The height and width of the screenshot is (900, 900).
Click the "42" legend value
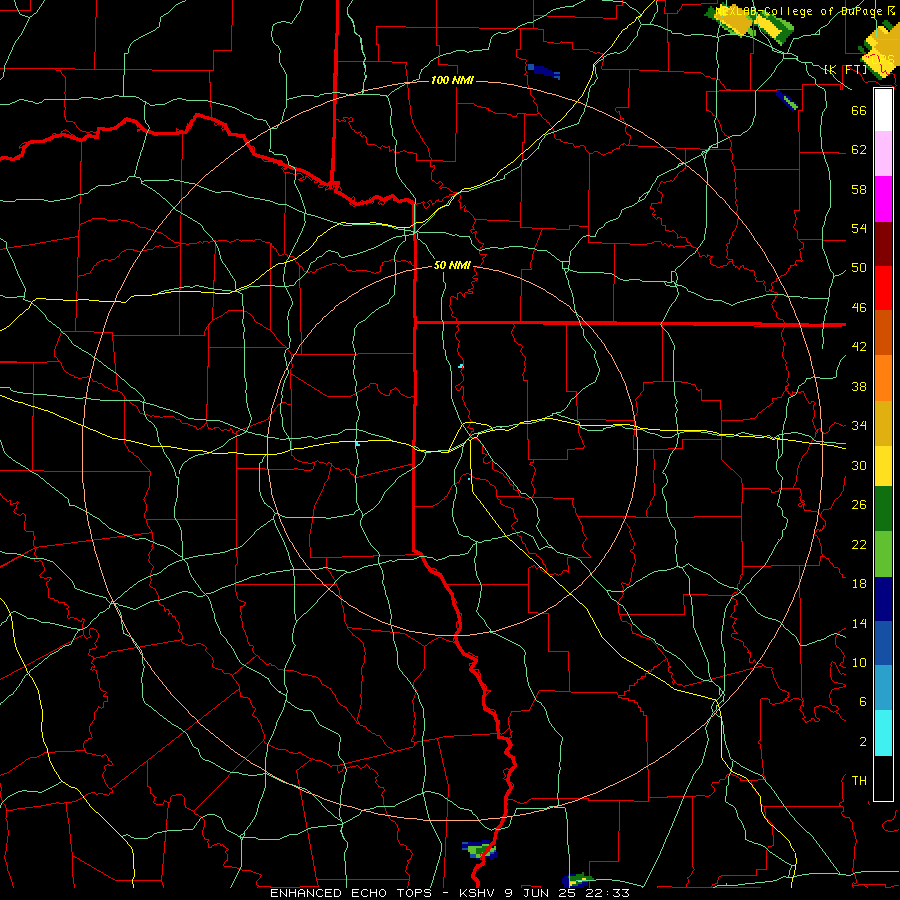(x=859, y=346)
